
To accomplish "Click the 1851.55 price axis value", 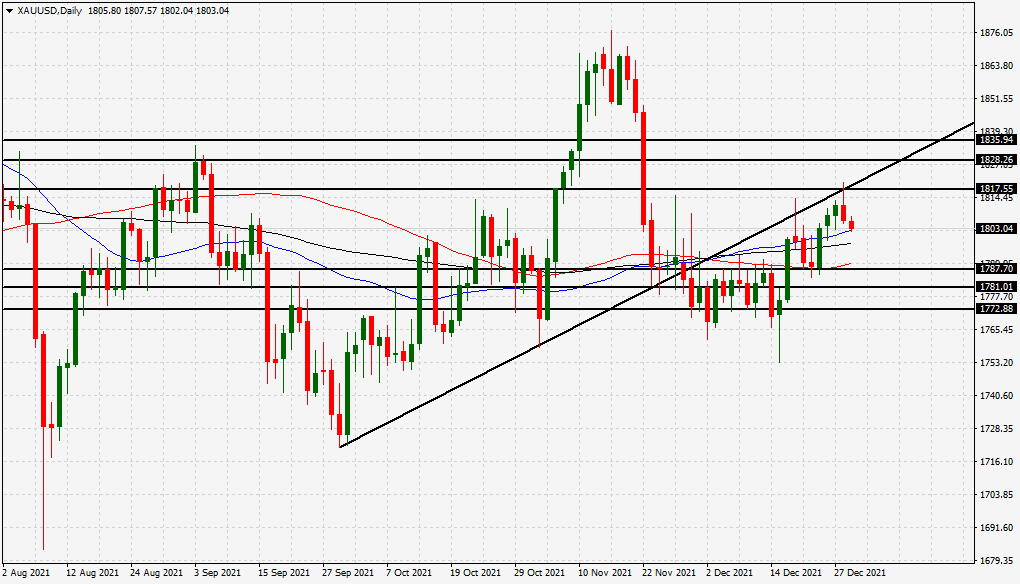I will pos(997,99).
